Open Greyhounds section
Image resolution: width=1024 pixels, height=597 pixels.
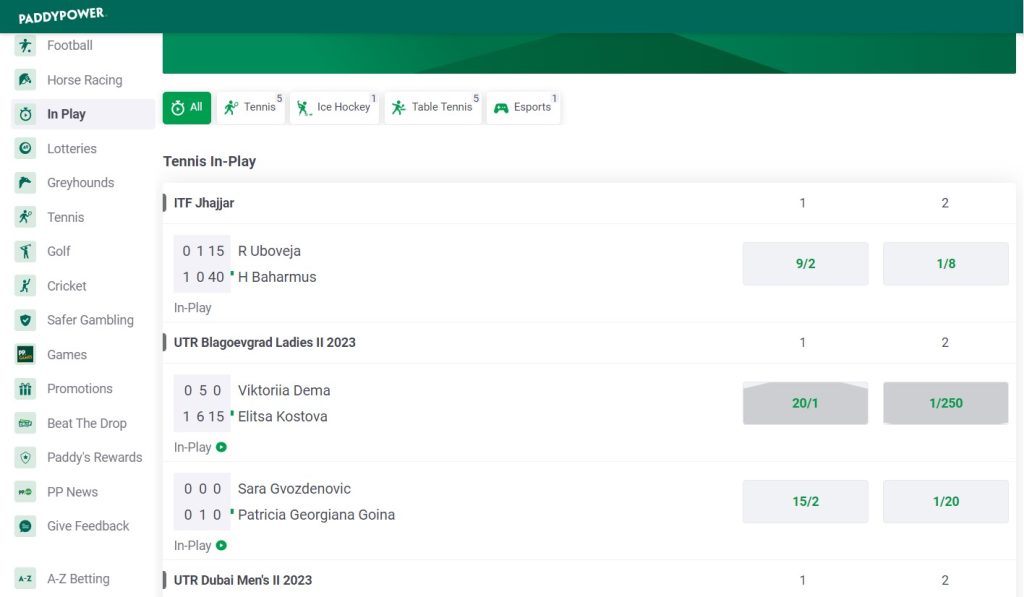(80, 183)
